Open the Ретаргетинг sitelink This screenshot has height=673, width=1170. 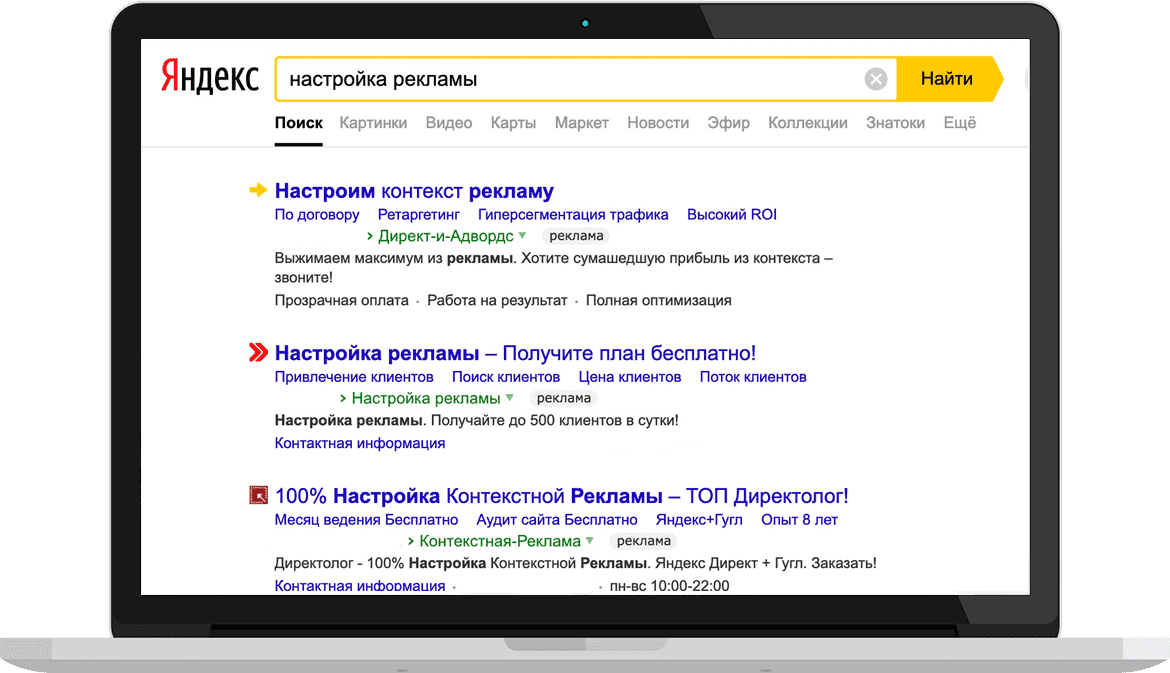point(419,215)
